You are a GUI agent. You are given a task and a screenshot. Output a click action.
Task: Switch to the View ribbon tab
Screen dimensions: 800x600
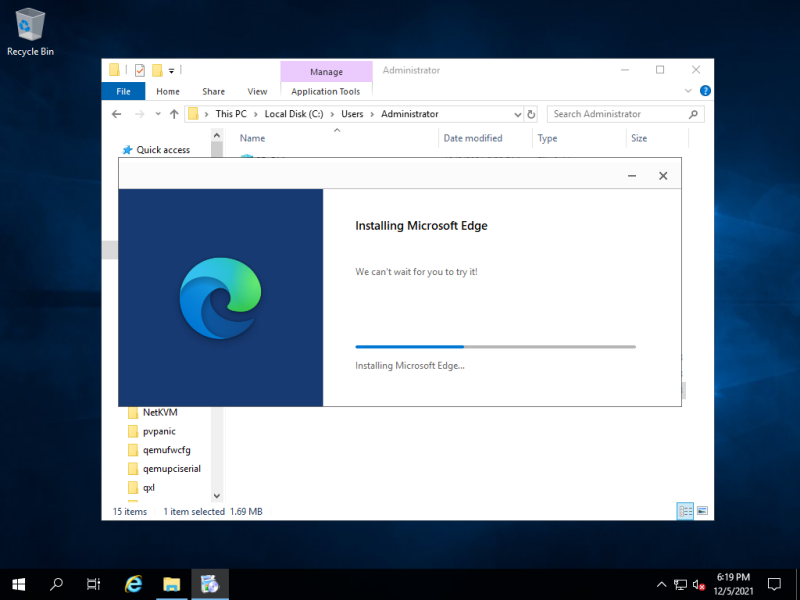257,91
